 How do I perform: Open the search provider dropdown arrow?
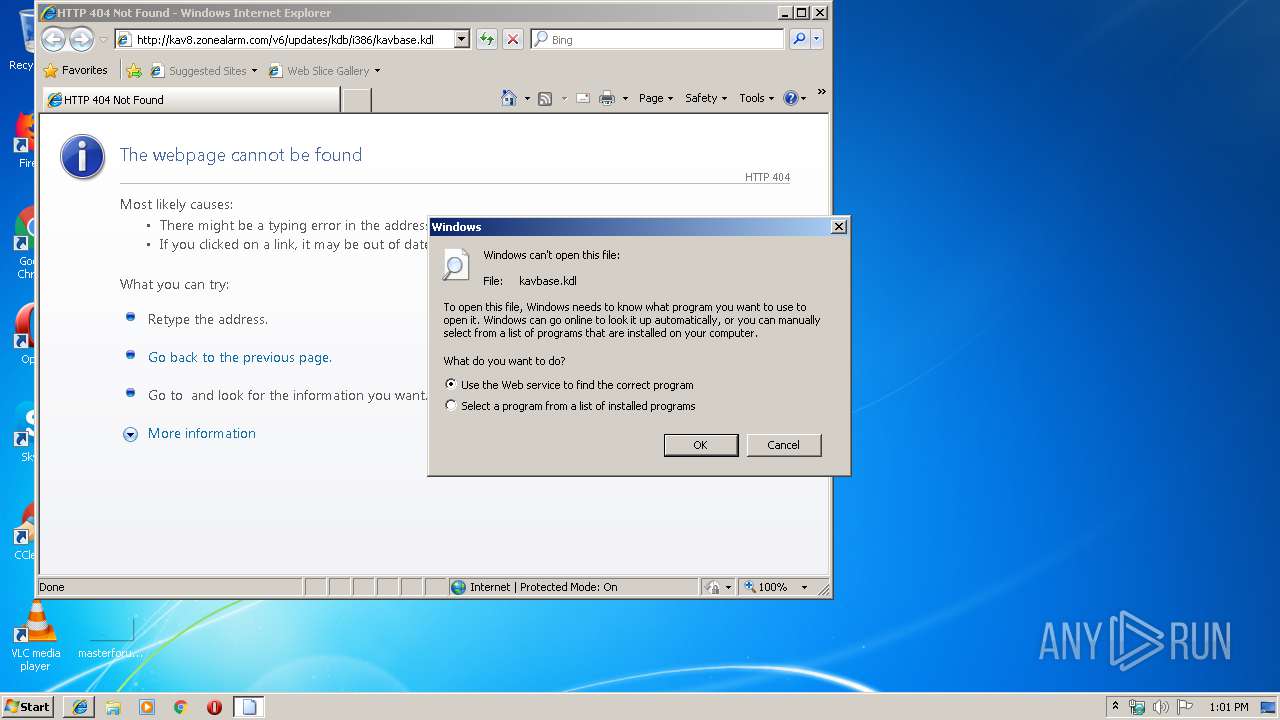coord(817,40)
